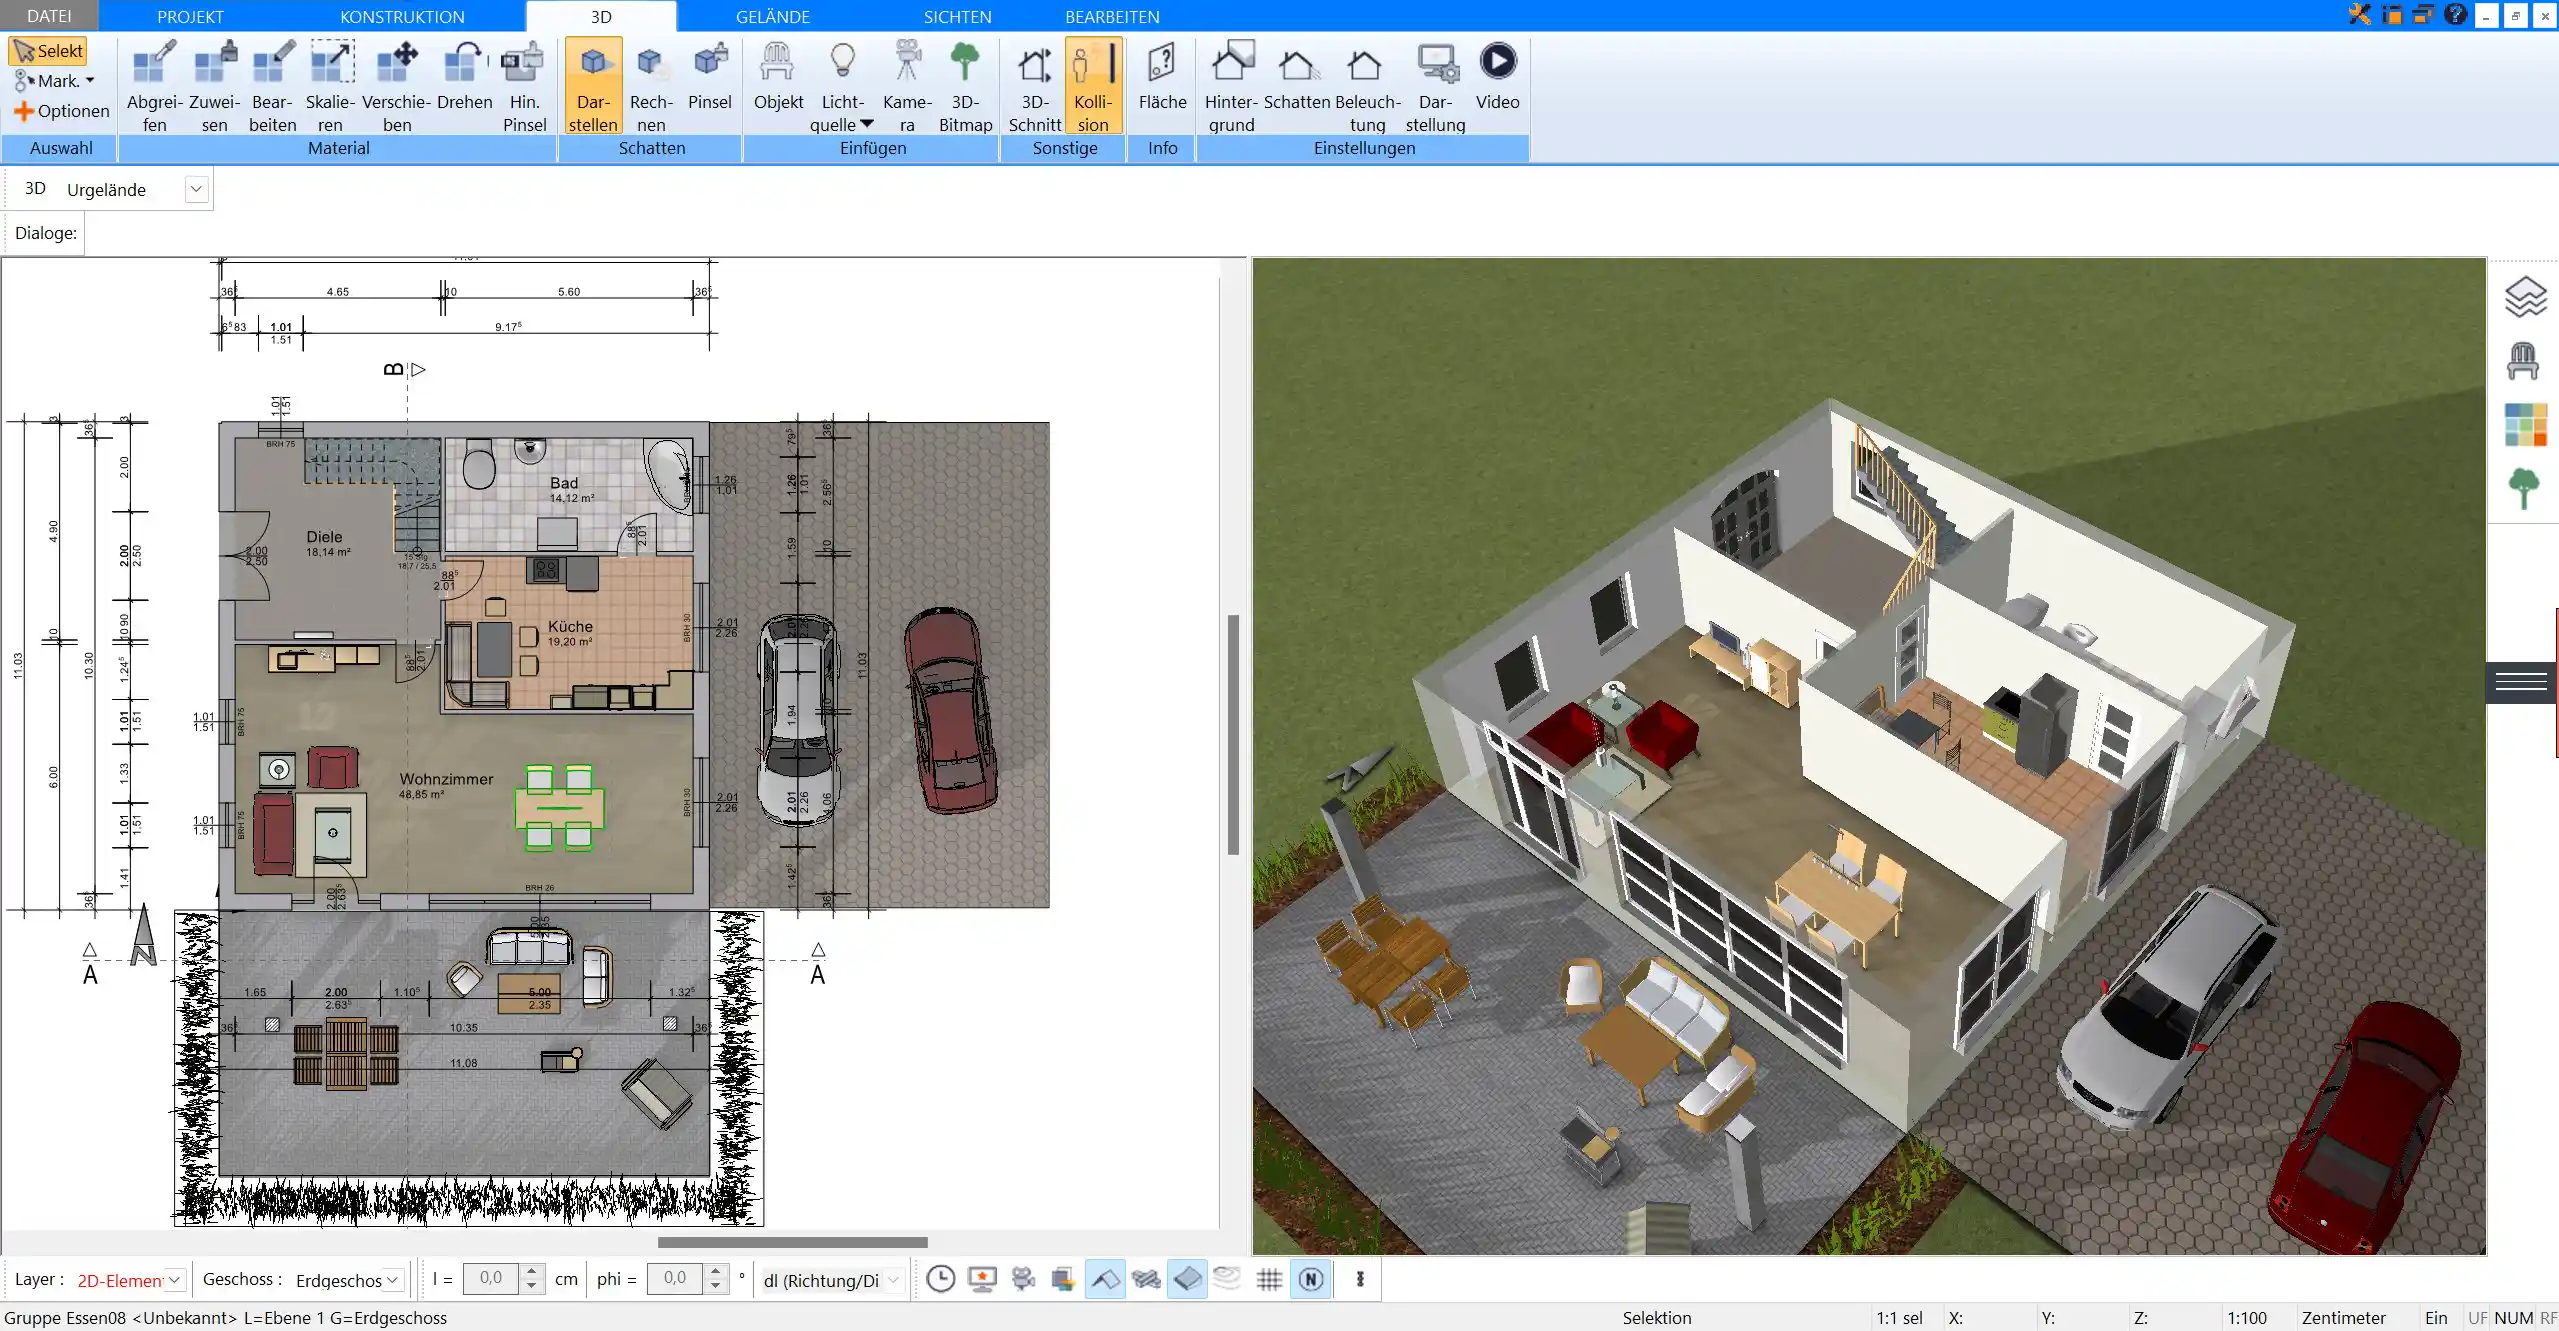
Task: Open Schatten settings
Action: click(1297, 76)
